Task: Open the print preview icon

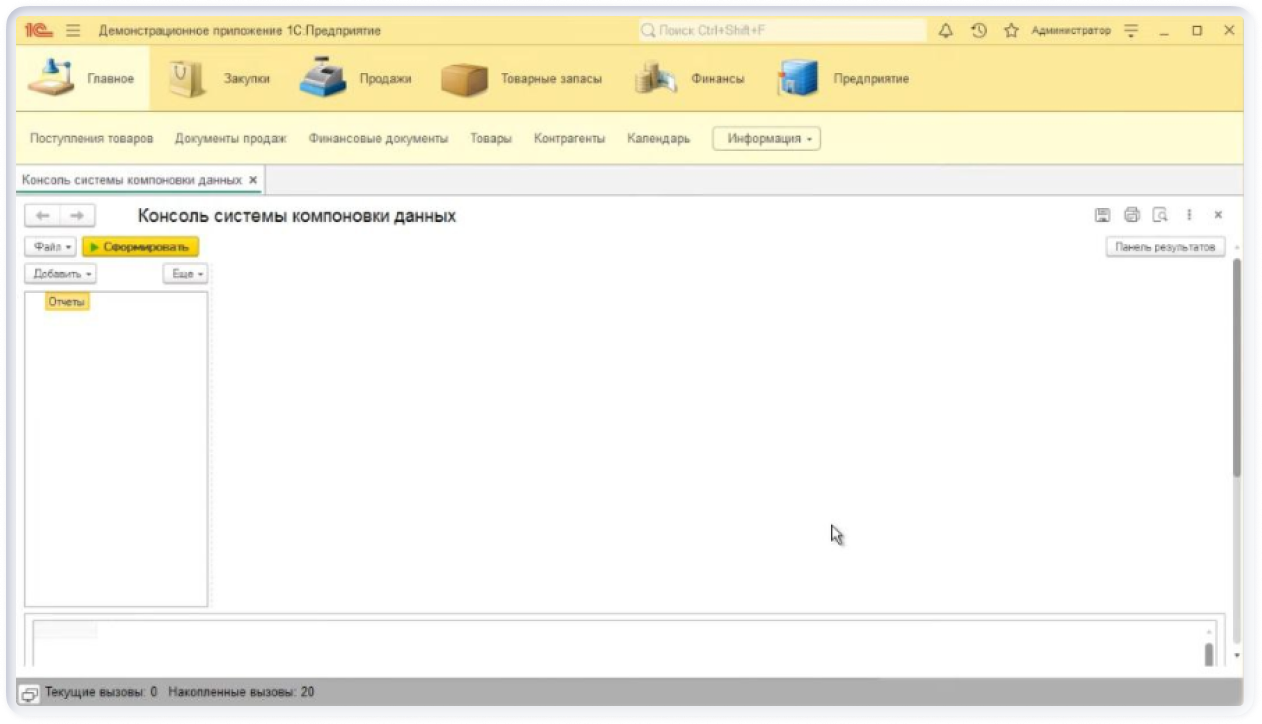Action: 1160,215
